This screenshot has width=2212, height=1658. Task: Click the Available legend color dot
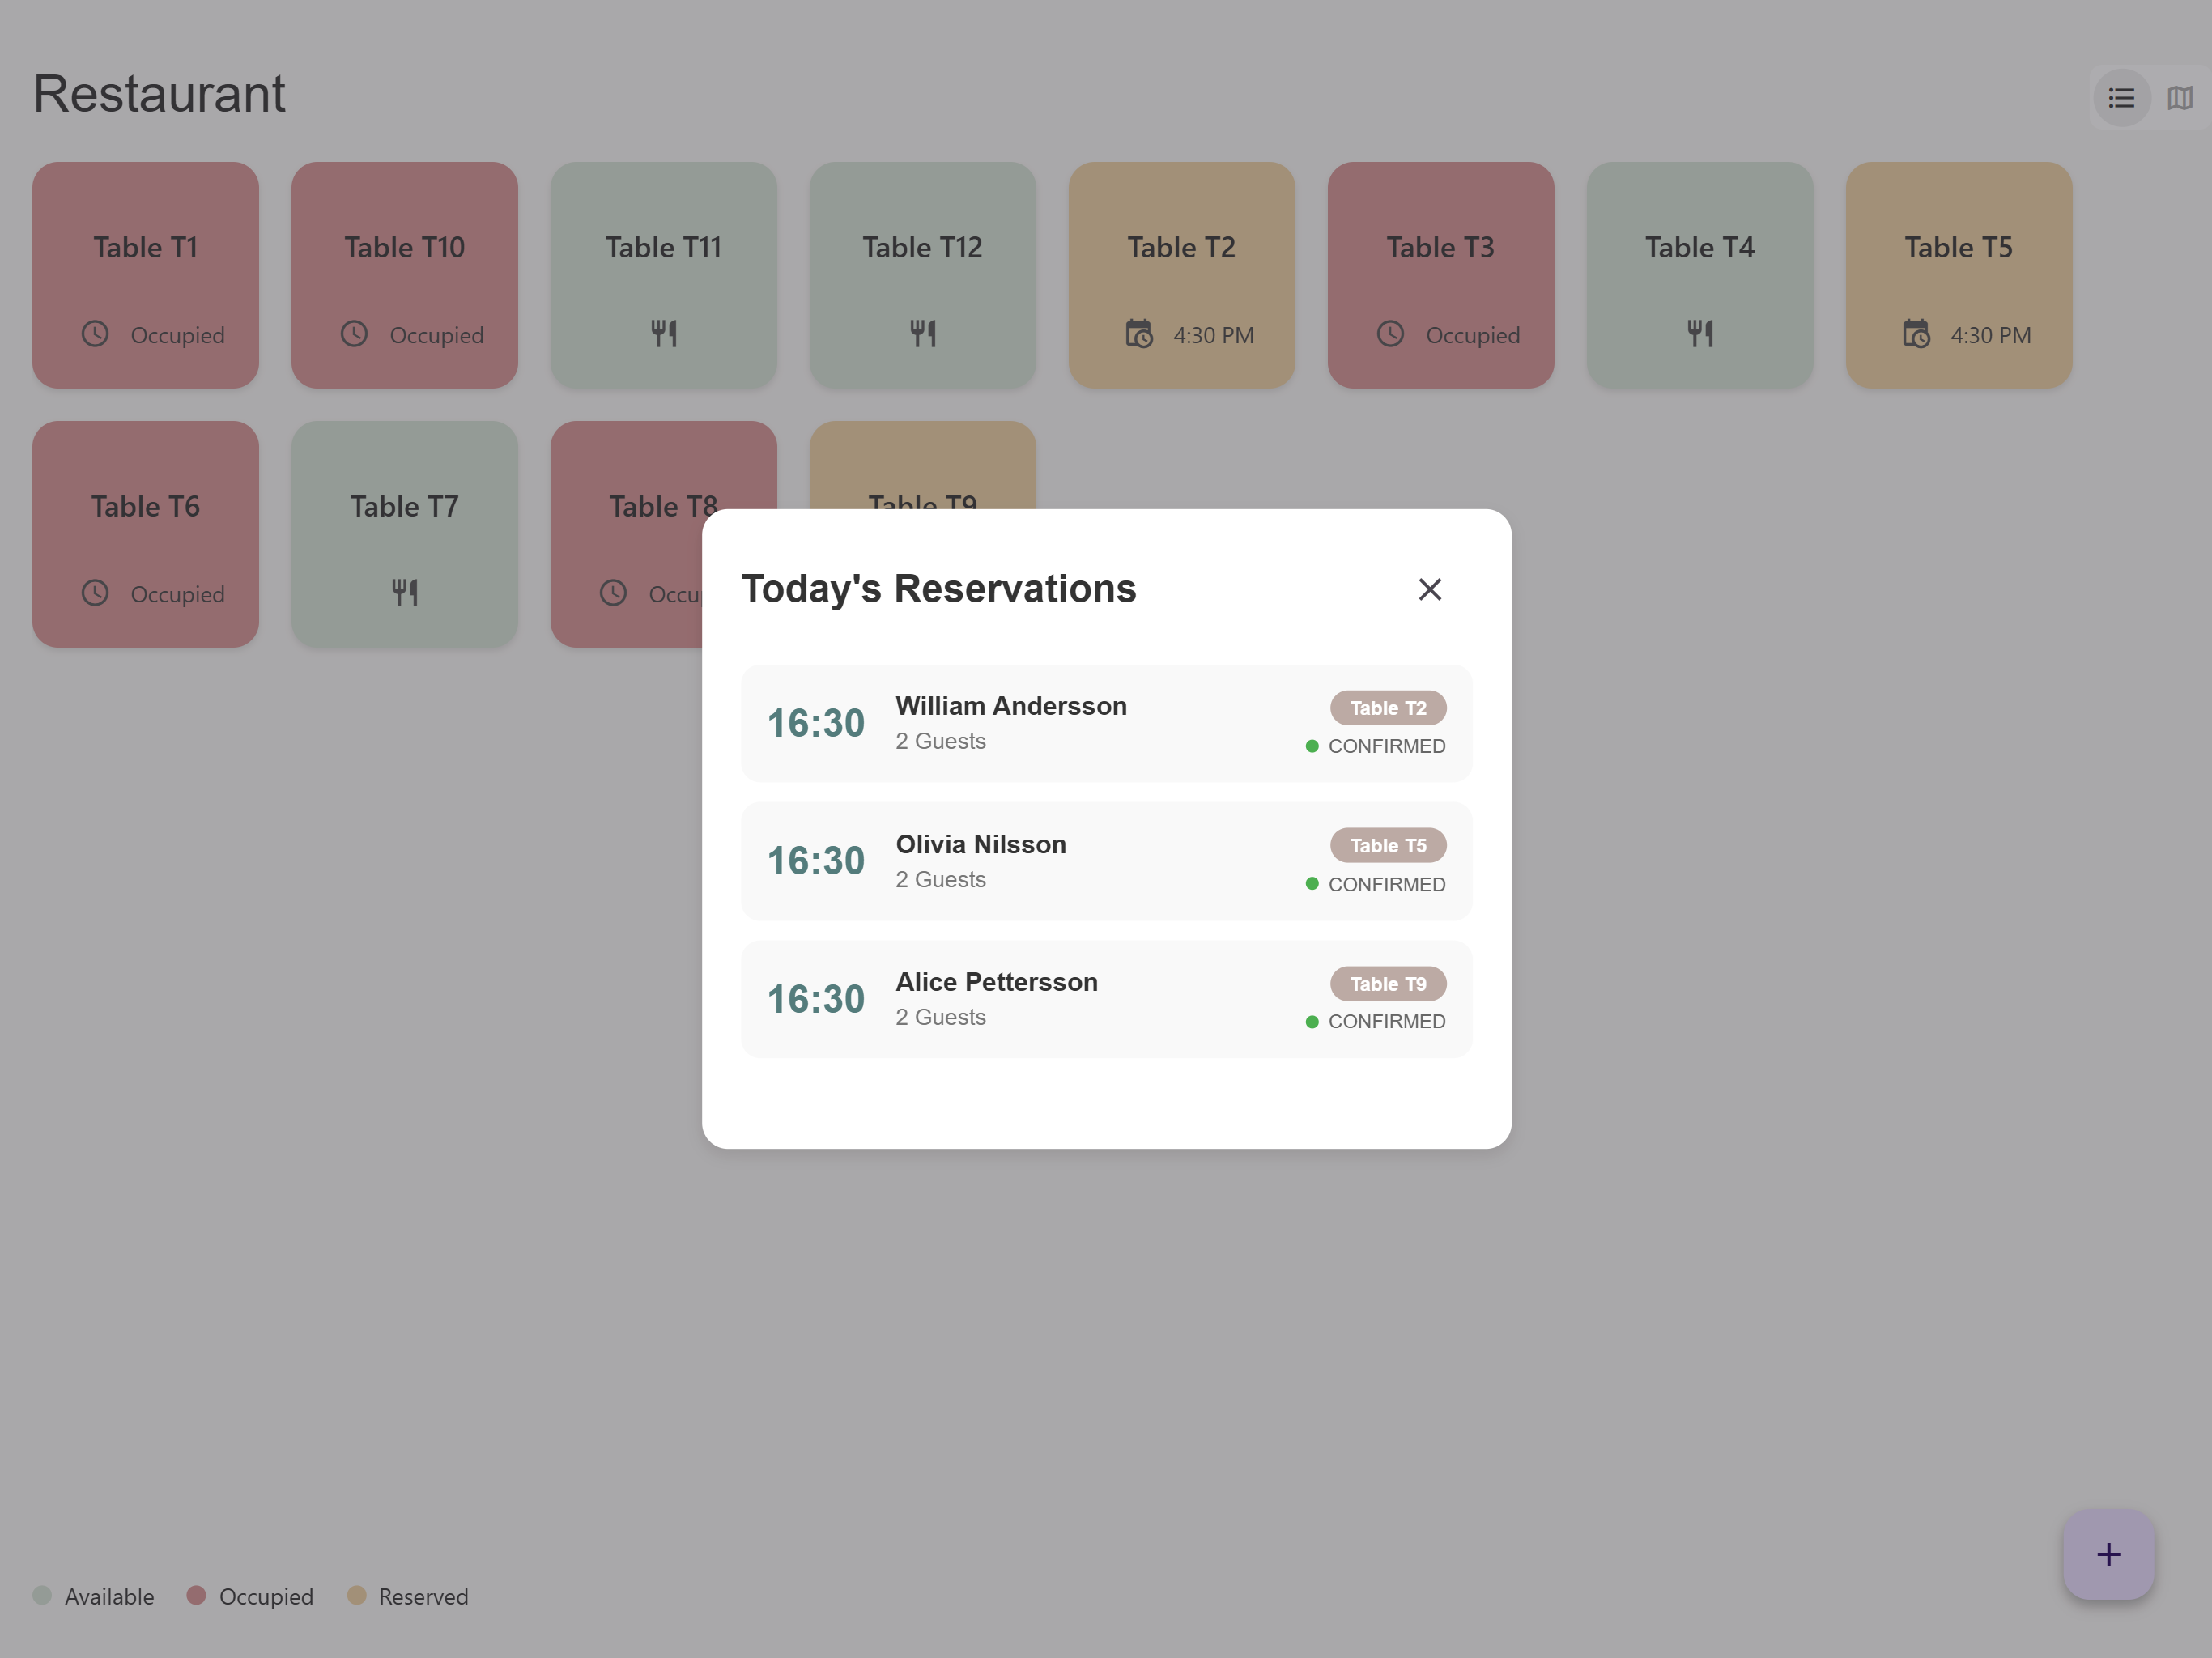click(42, 1595)
